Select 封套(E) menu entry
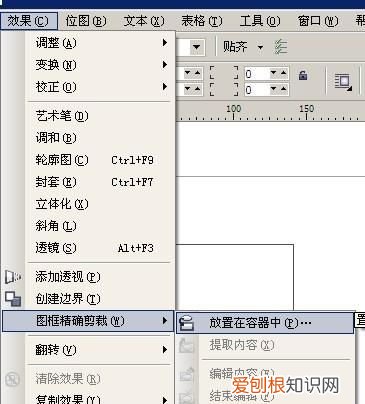 point(100,182)
